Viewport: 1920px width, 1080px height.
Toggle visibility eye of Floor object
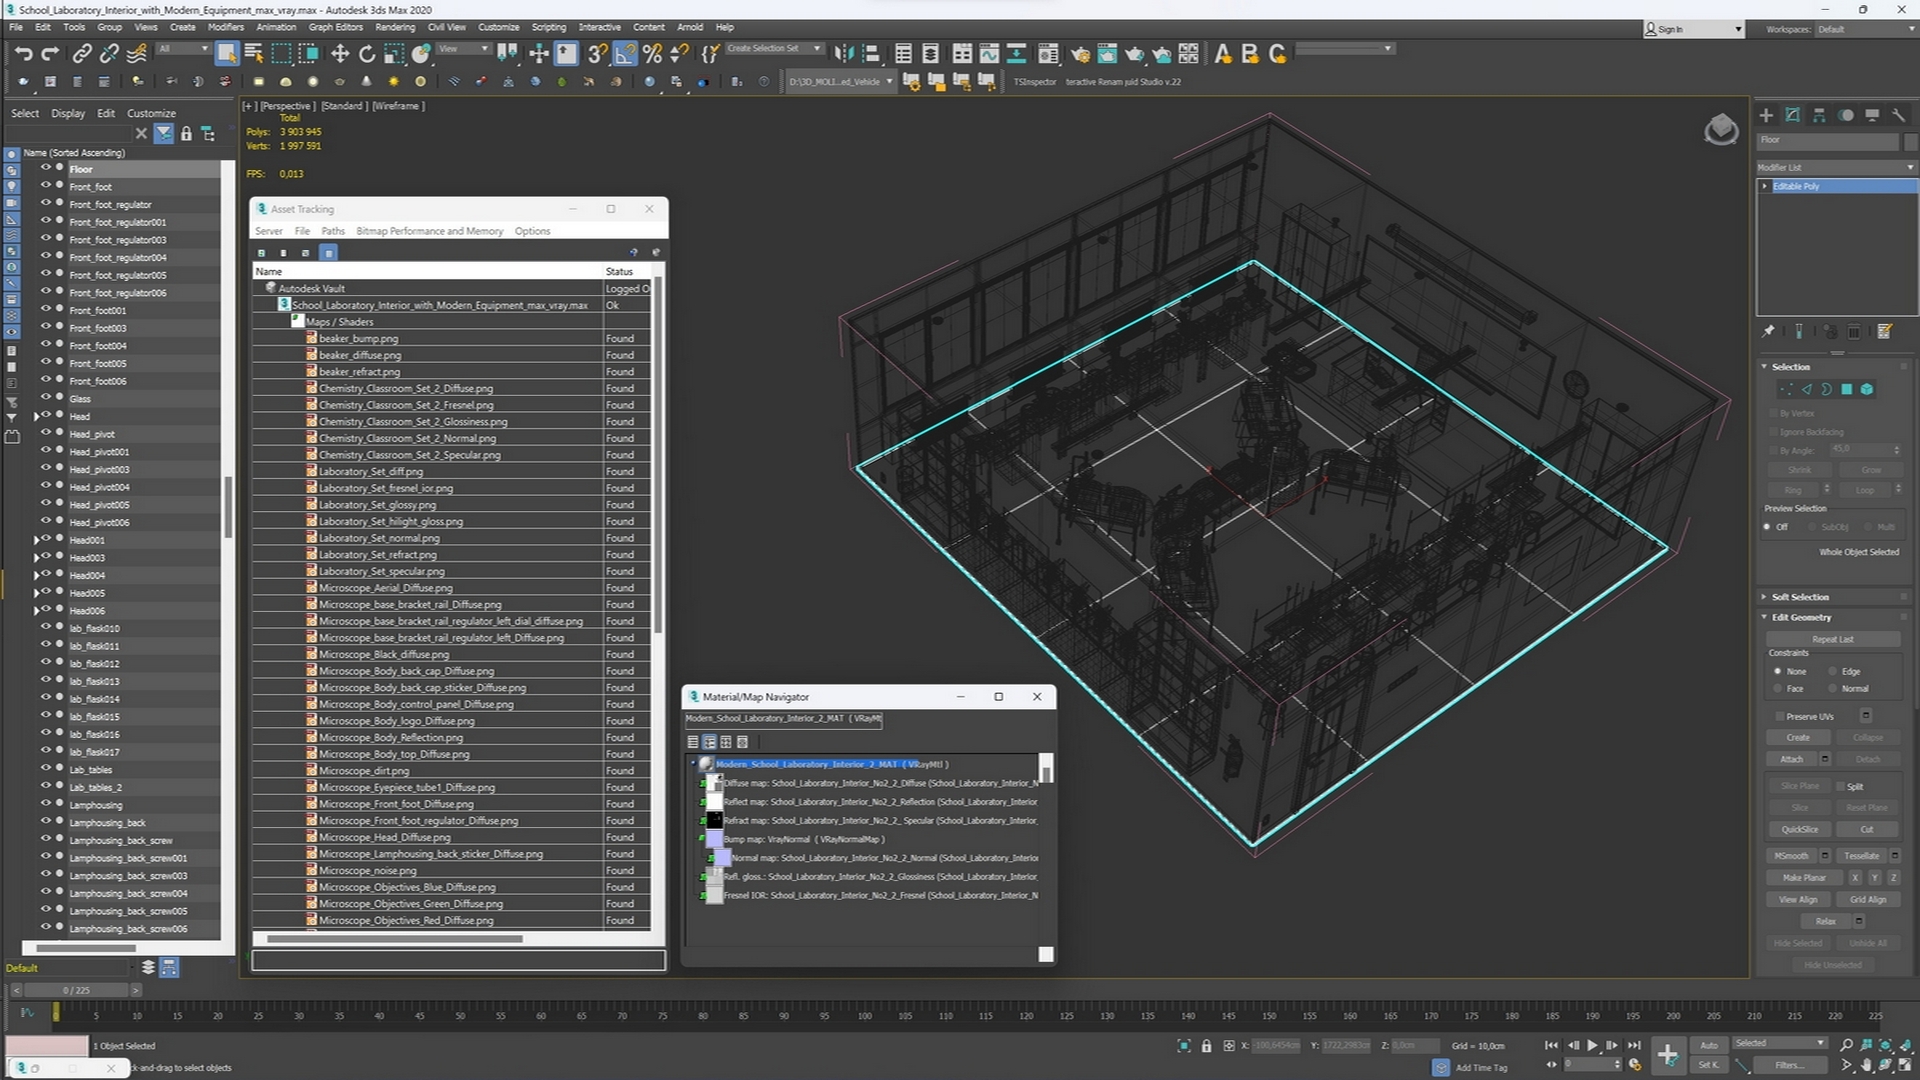[45, 169]
